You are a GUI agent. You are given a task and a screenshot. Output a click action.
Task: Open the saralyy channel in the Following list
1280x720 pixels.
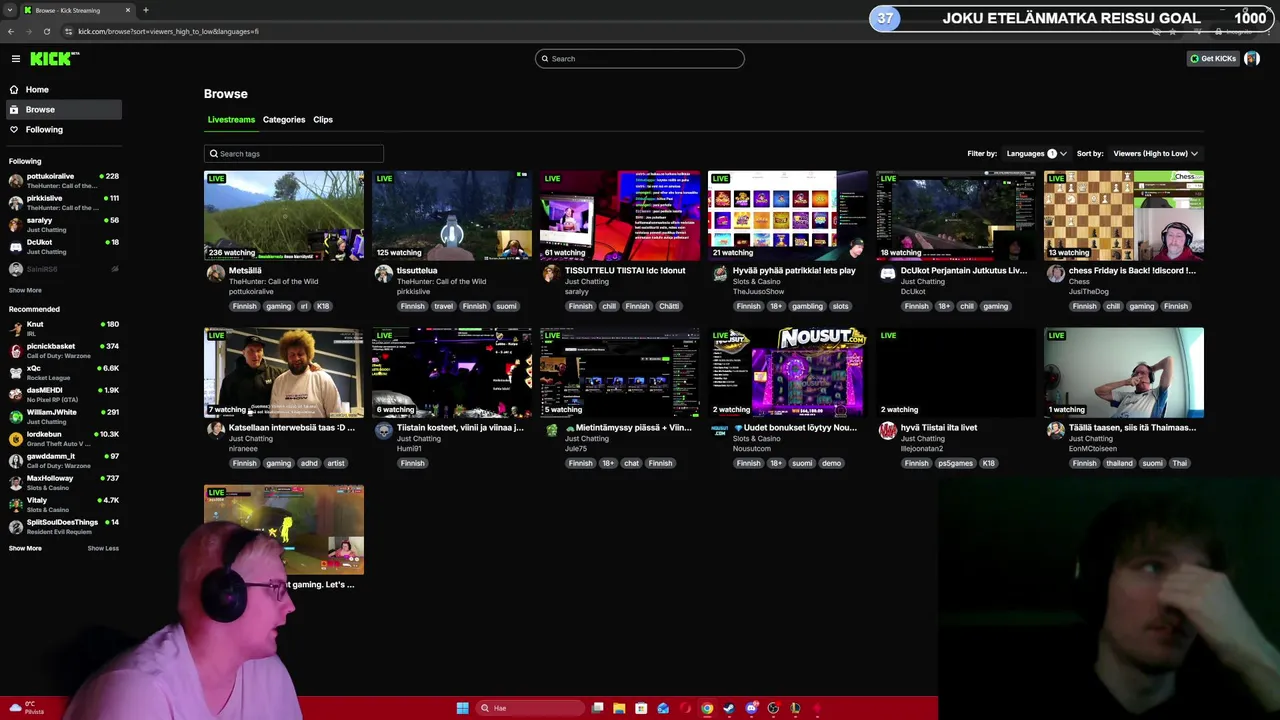[x=64, y=224]
